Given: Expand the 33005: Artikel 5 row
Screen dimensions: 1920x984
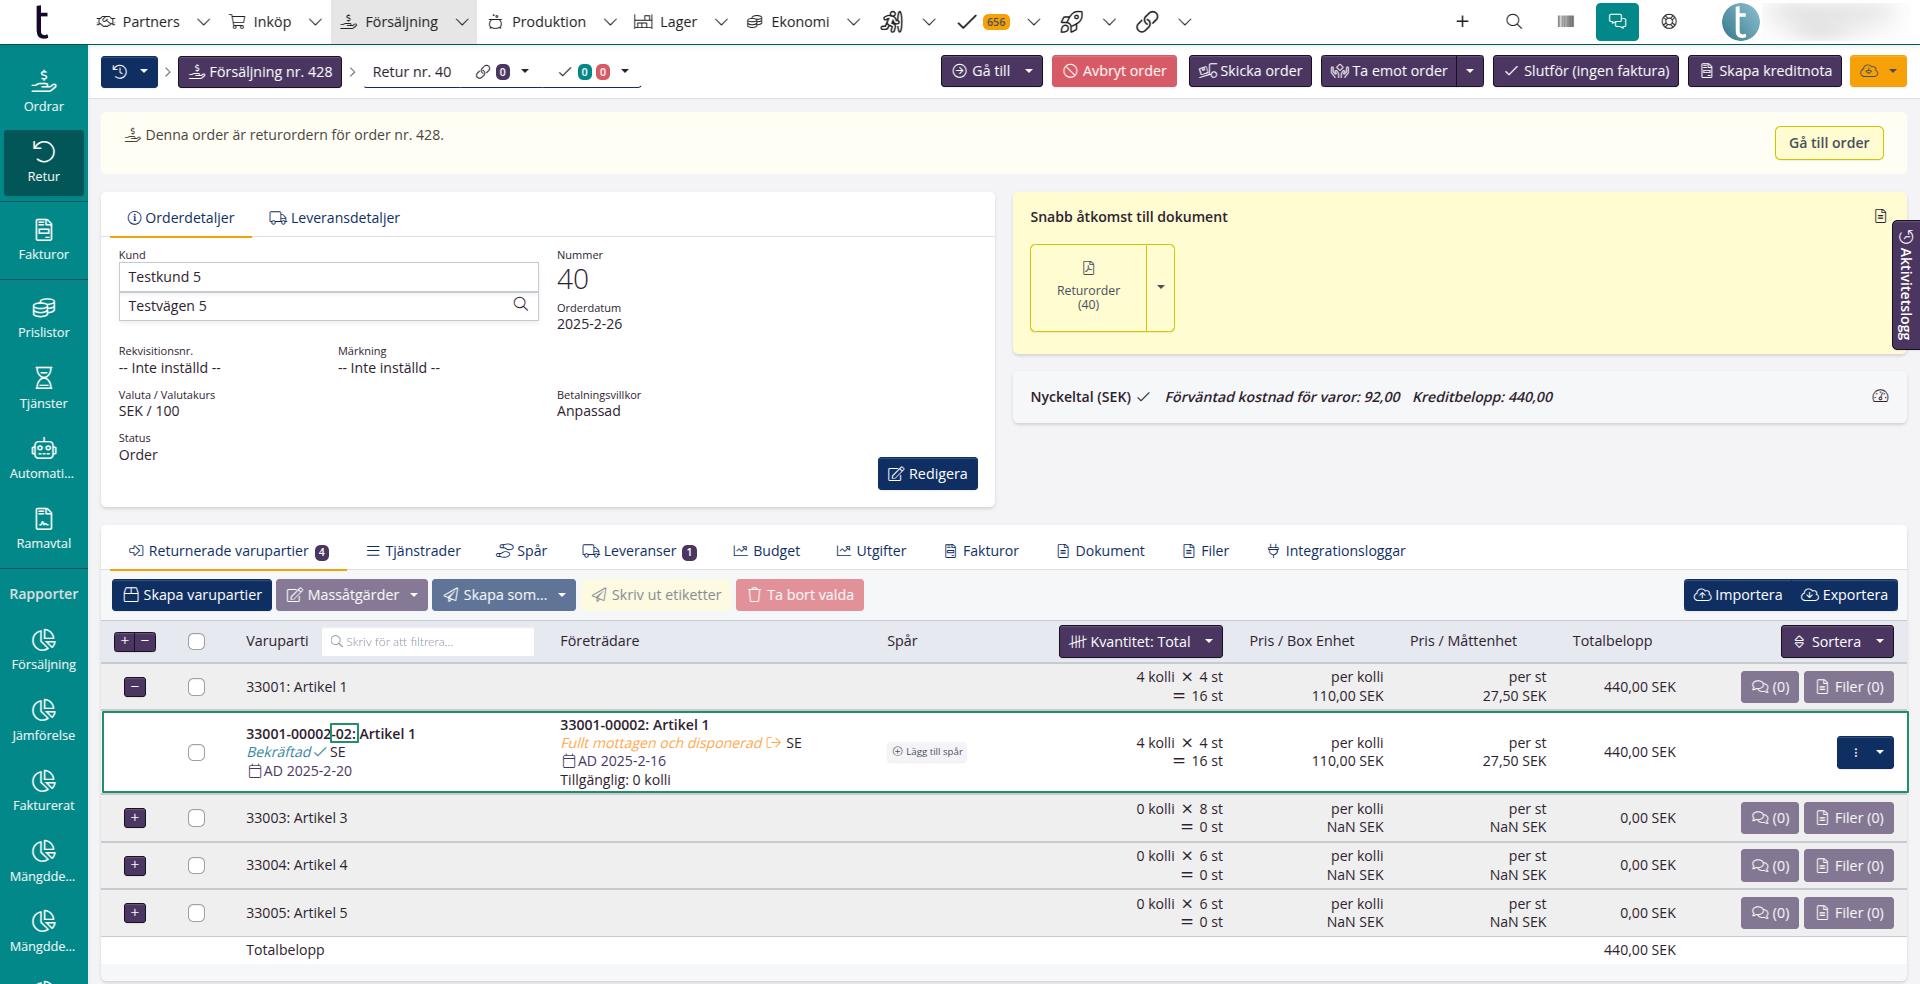Looking at the screenshot, I should [135, 913].
